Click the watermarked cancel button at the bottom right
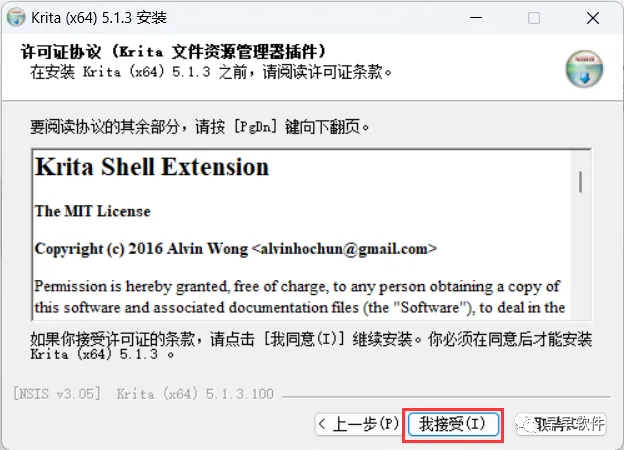The height and width of the screenshot is (450, 624). point(561,424)
